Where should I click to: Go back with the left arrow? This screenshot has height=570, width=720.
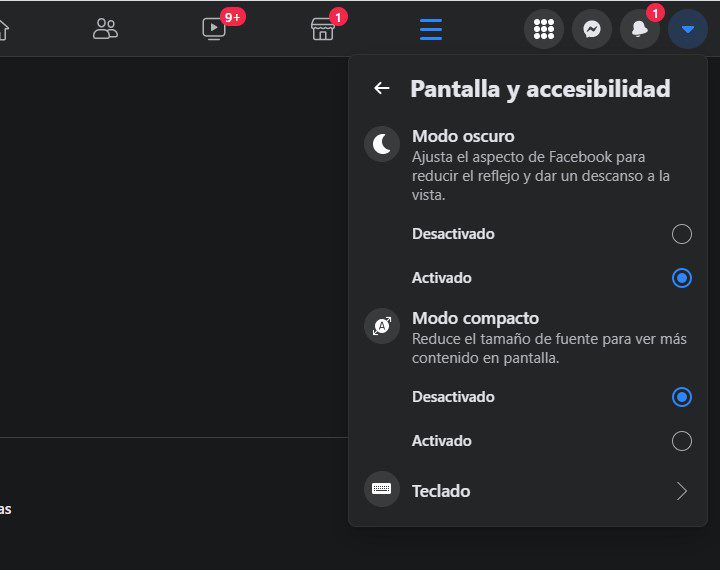coord(381,88)
